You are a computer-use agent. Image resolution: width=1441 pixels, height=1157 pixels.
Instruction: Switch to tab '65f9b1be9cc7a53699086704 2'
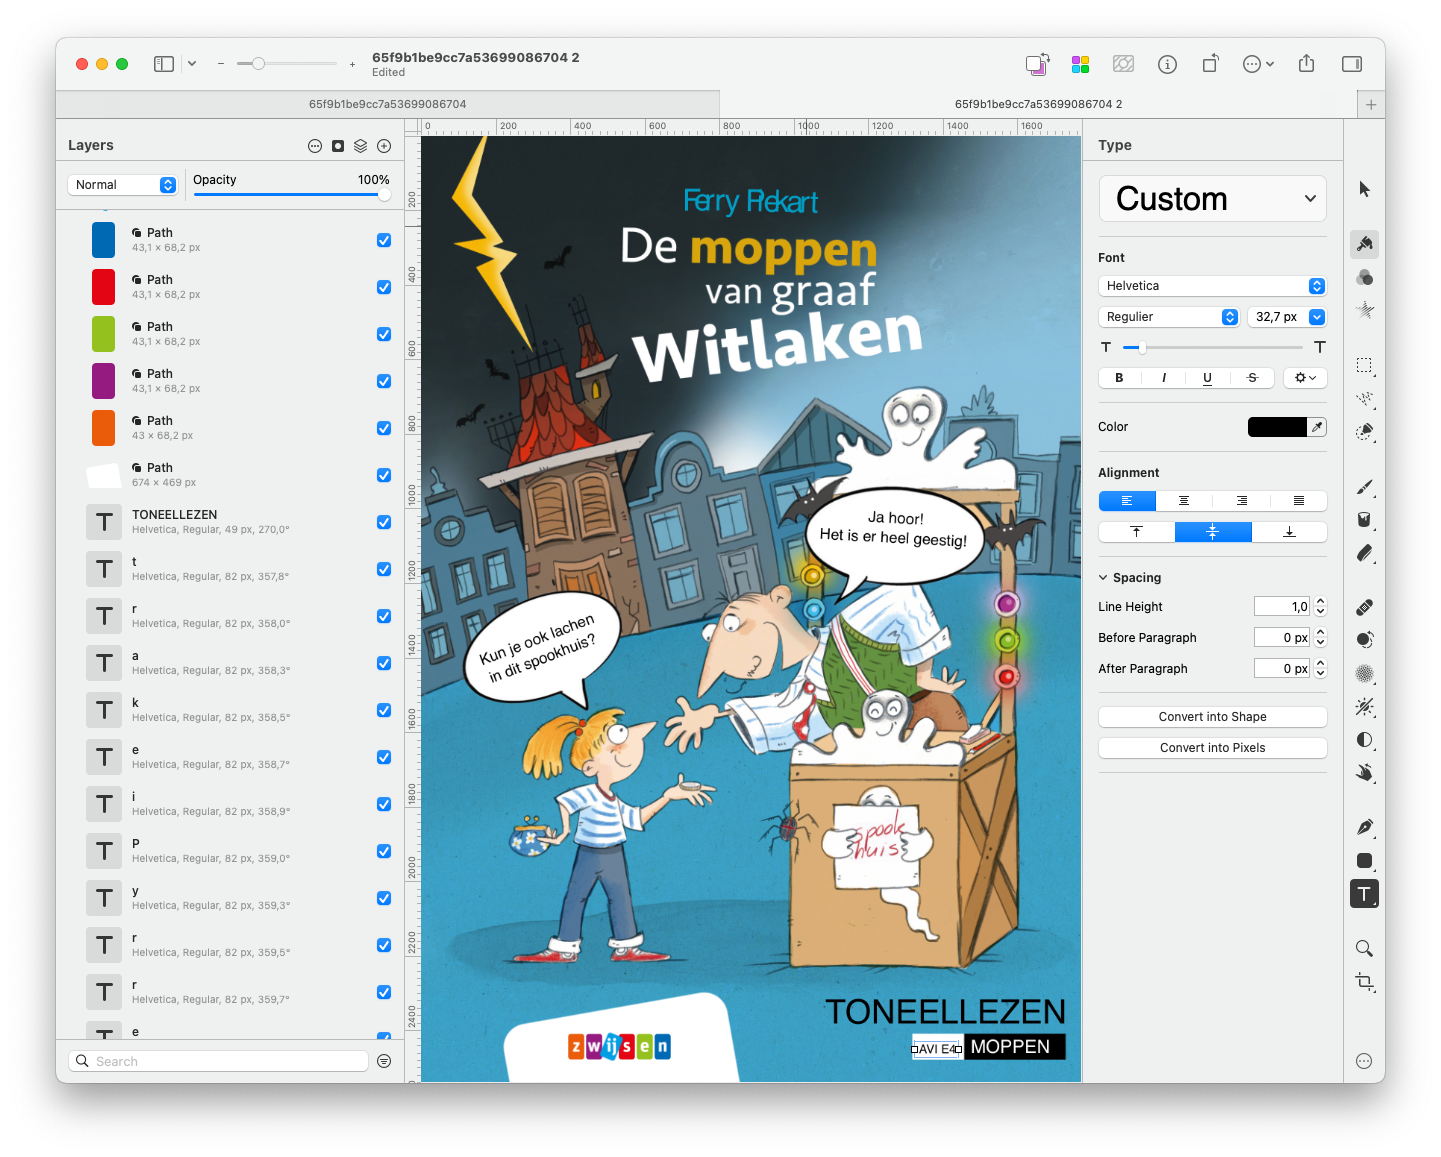[1038, 104]
